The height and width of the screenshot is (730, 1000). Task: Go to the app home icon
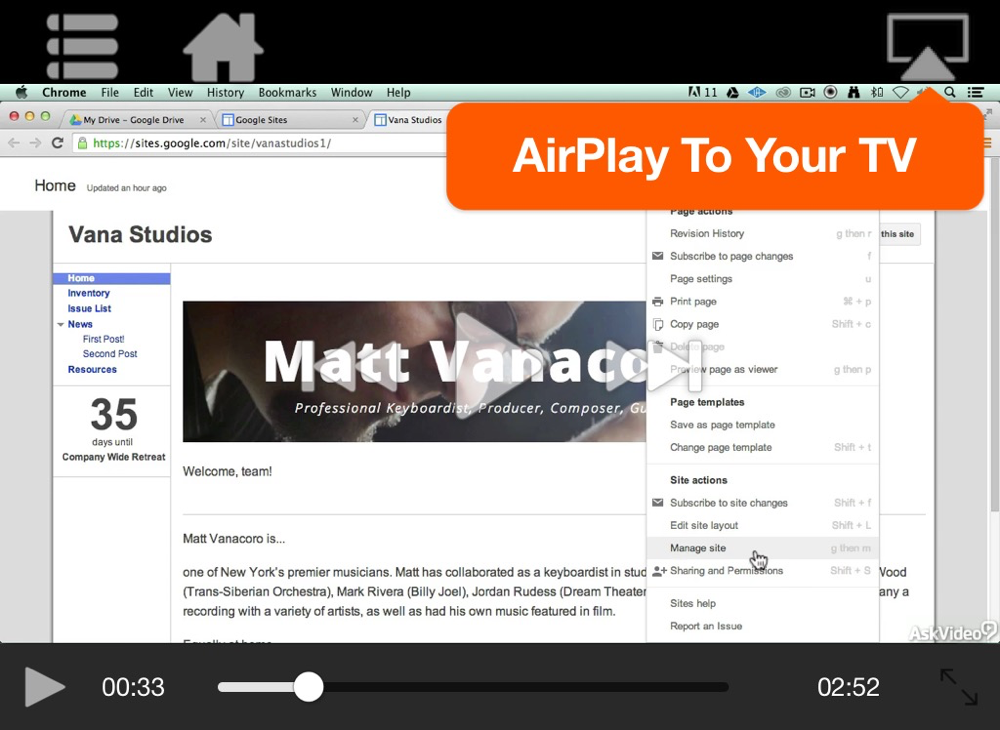223,47
